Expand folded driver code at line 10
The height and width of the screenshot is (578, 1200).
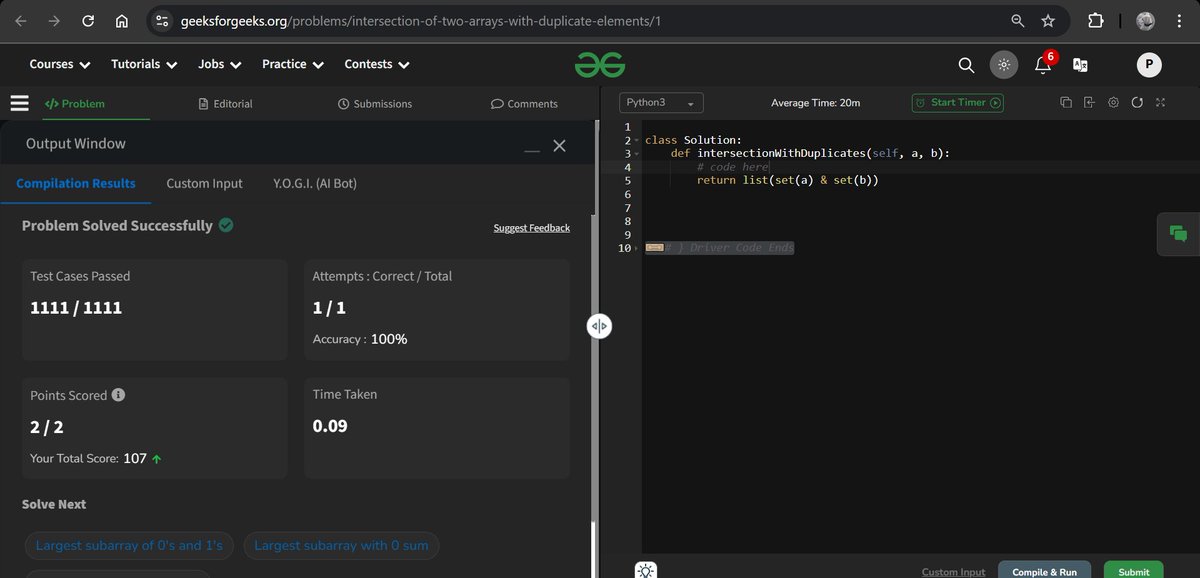click(x=636, y=248)
